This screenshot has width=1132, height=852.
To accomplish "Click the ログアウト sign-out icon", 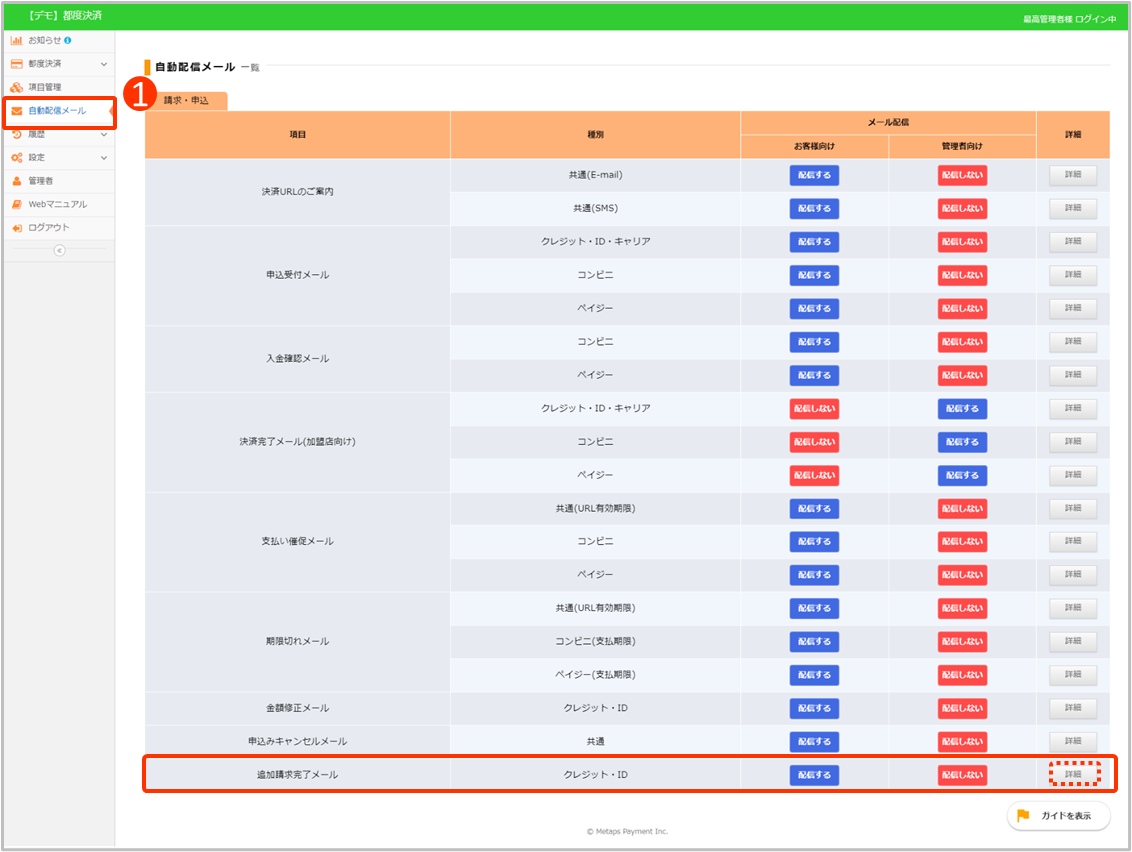I will [x=17, y=228].
